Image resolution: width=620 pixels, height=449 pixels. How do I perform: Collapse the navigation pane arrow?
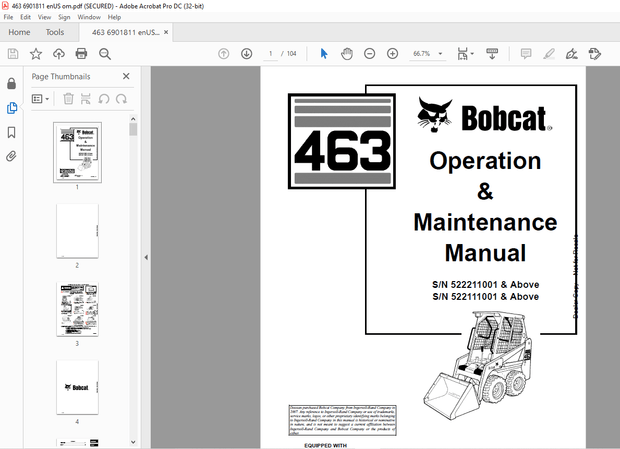coord(146,257)
